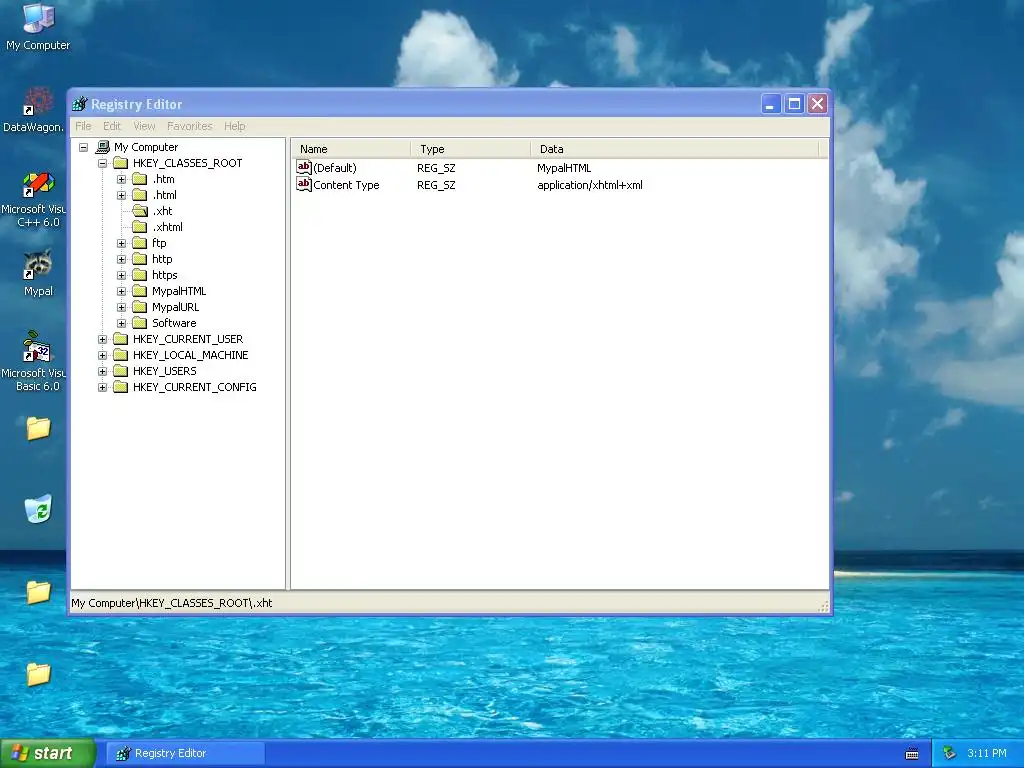Select the Recycle Bin desktop icon

[38, 509]
